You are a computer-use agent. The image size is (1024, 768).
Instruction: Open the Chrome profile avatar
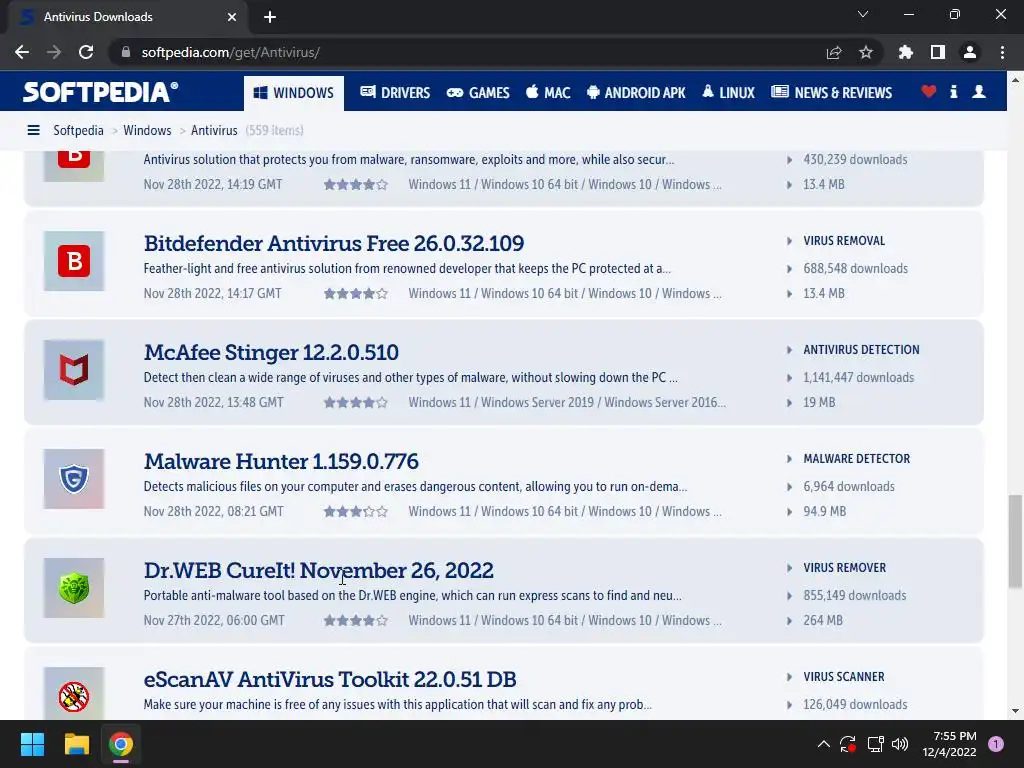970,52
